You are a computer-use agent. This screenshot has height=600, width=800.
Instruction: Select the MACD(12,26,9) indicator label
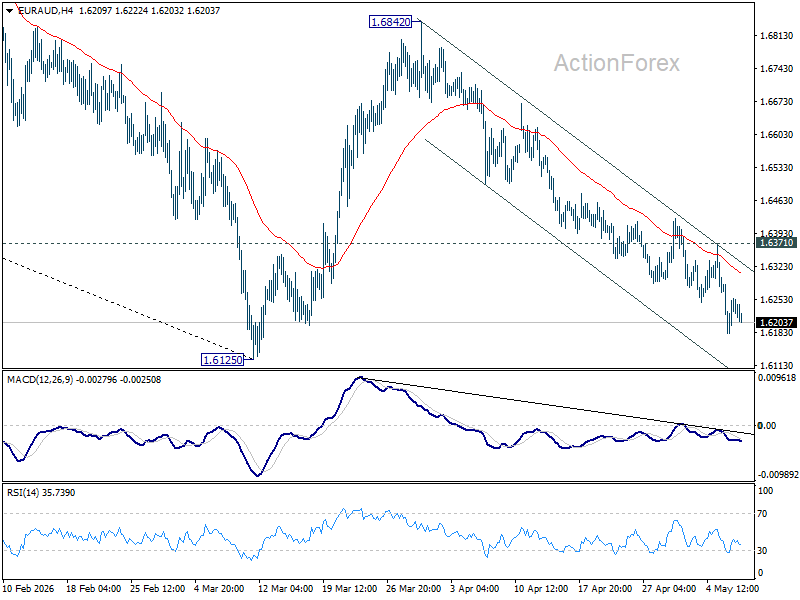point(40,380)
